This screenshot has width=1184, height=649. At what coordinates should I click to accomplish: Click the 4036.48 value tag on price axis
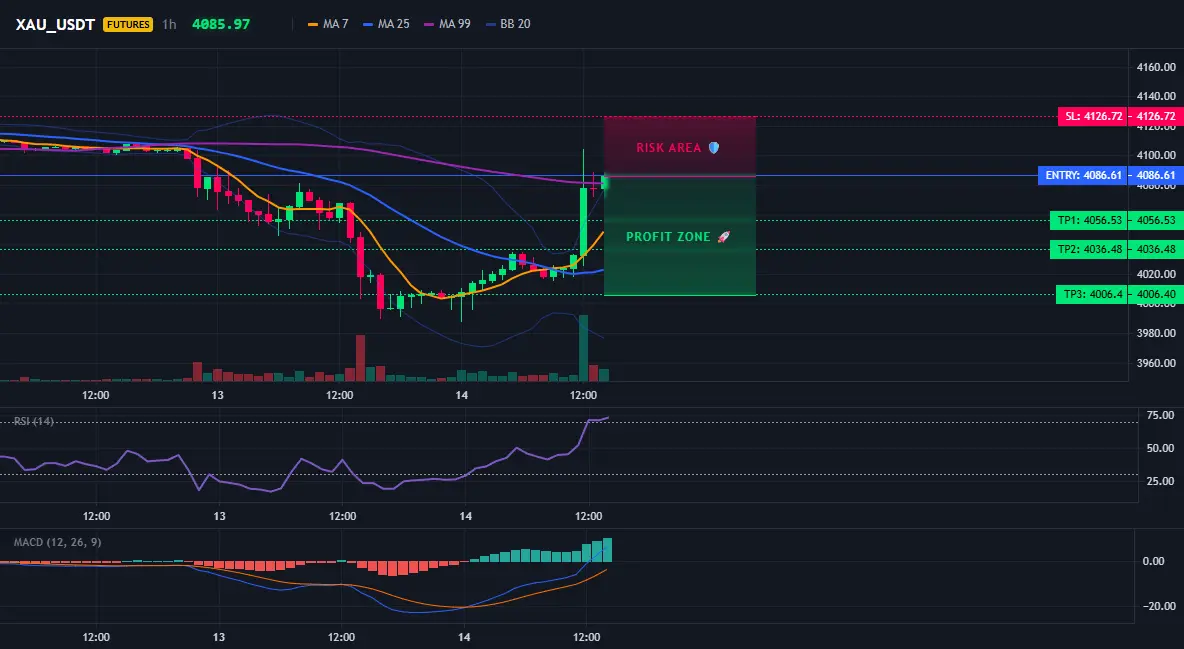coord(1155,249)
